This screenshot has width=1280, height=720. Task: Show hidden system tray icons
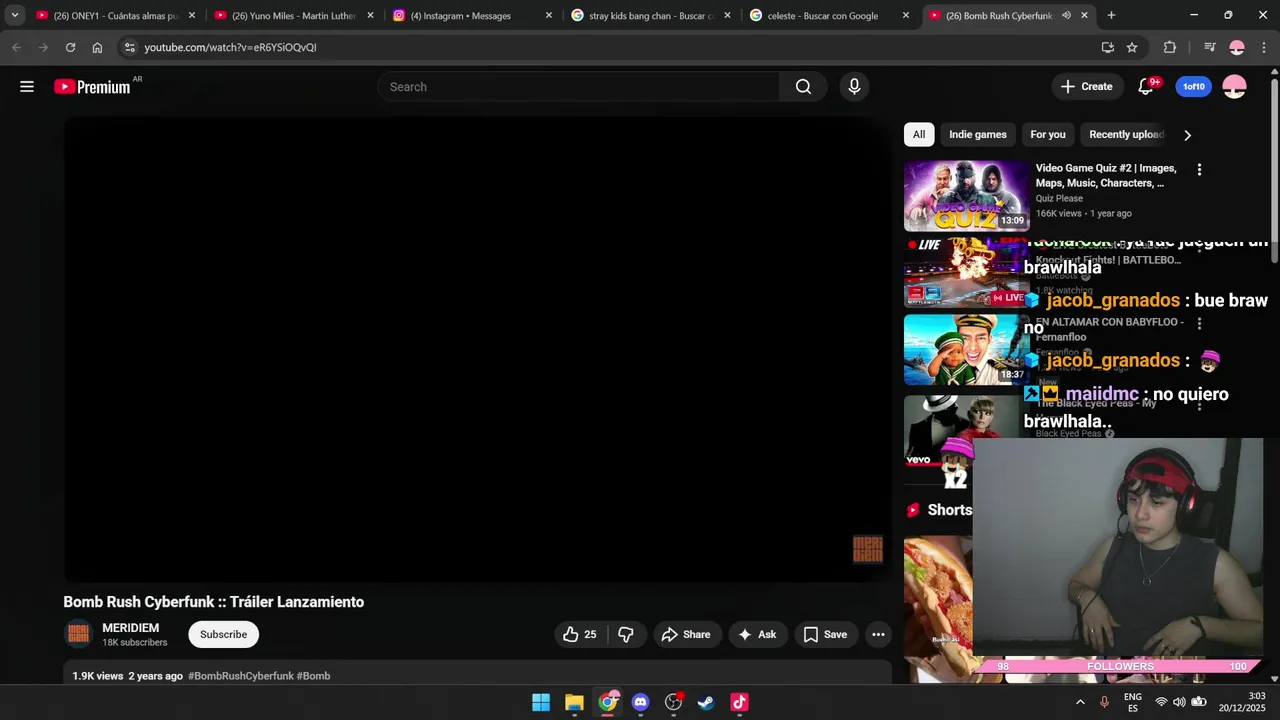(x=1080, y=702)
